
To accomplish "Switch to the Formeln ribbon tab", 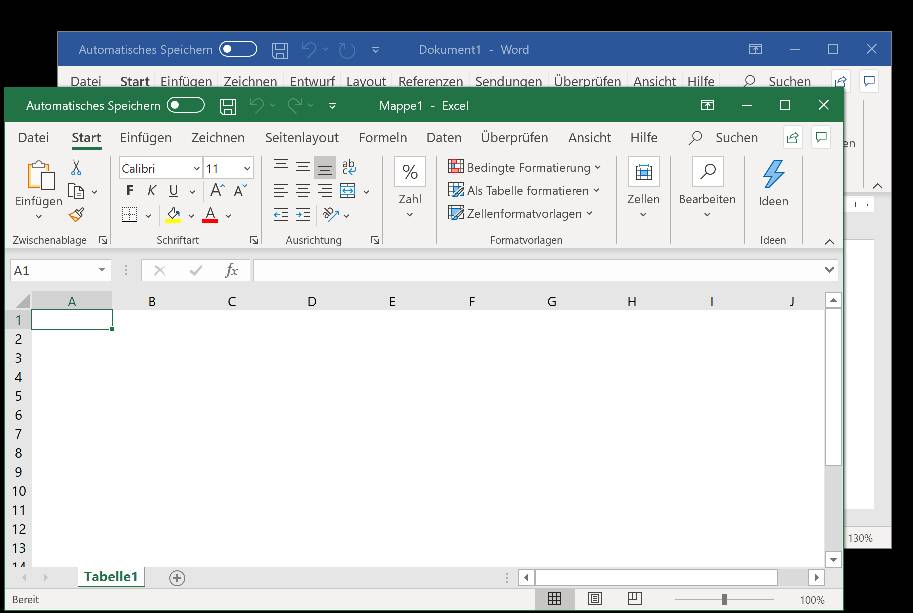I will [382, 138].
